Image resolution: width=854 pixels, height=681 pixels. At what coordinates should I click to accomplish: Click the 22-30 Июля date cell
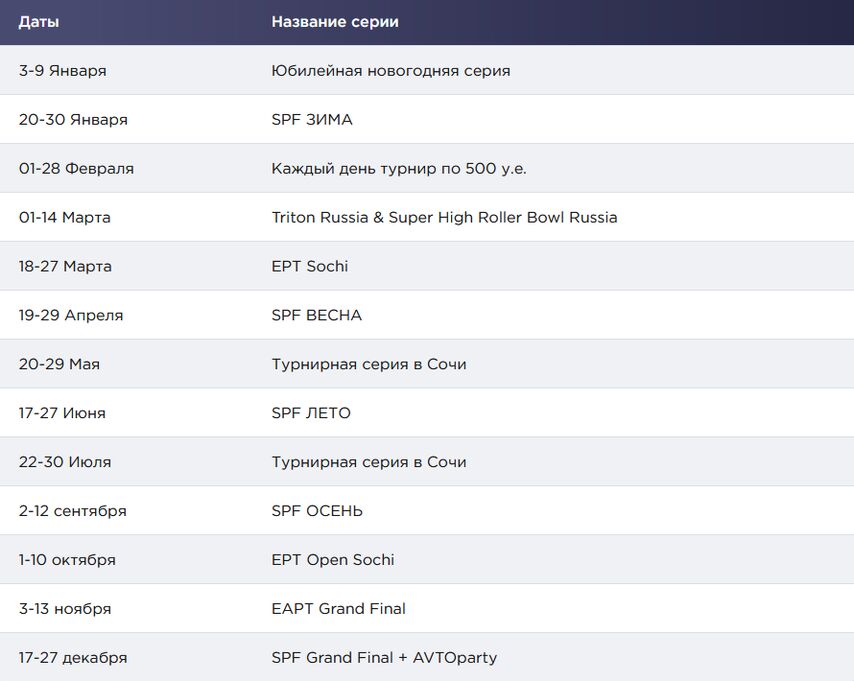65,462
